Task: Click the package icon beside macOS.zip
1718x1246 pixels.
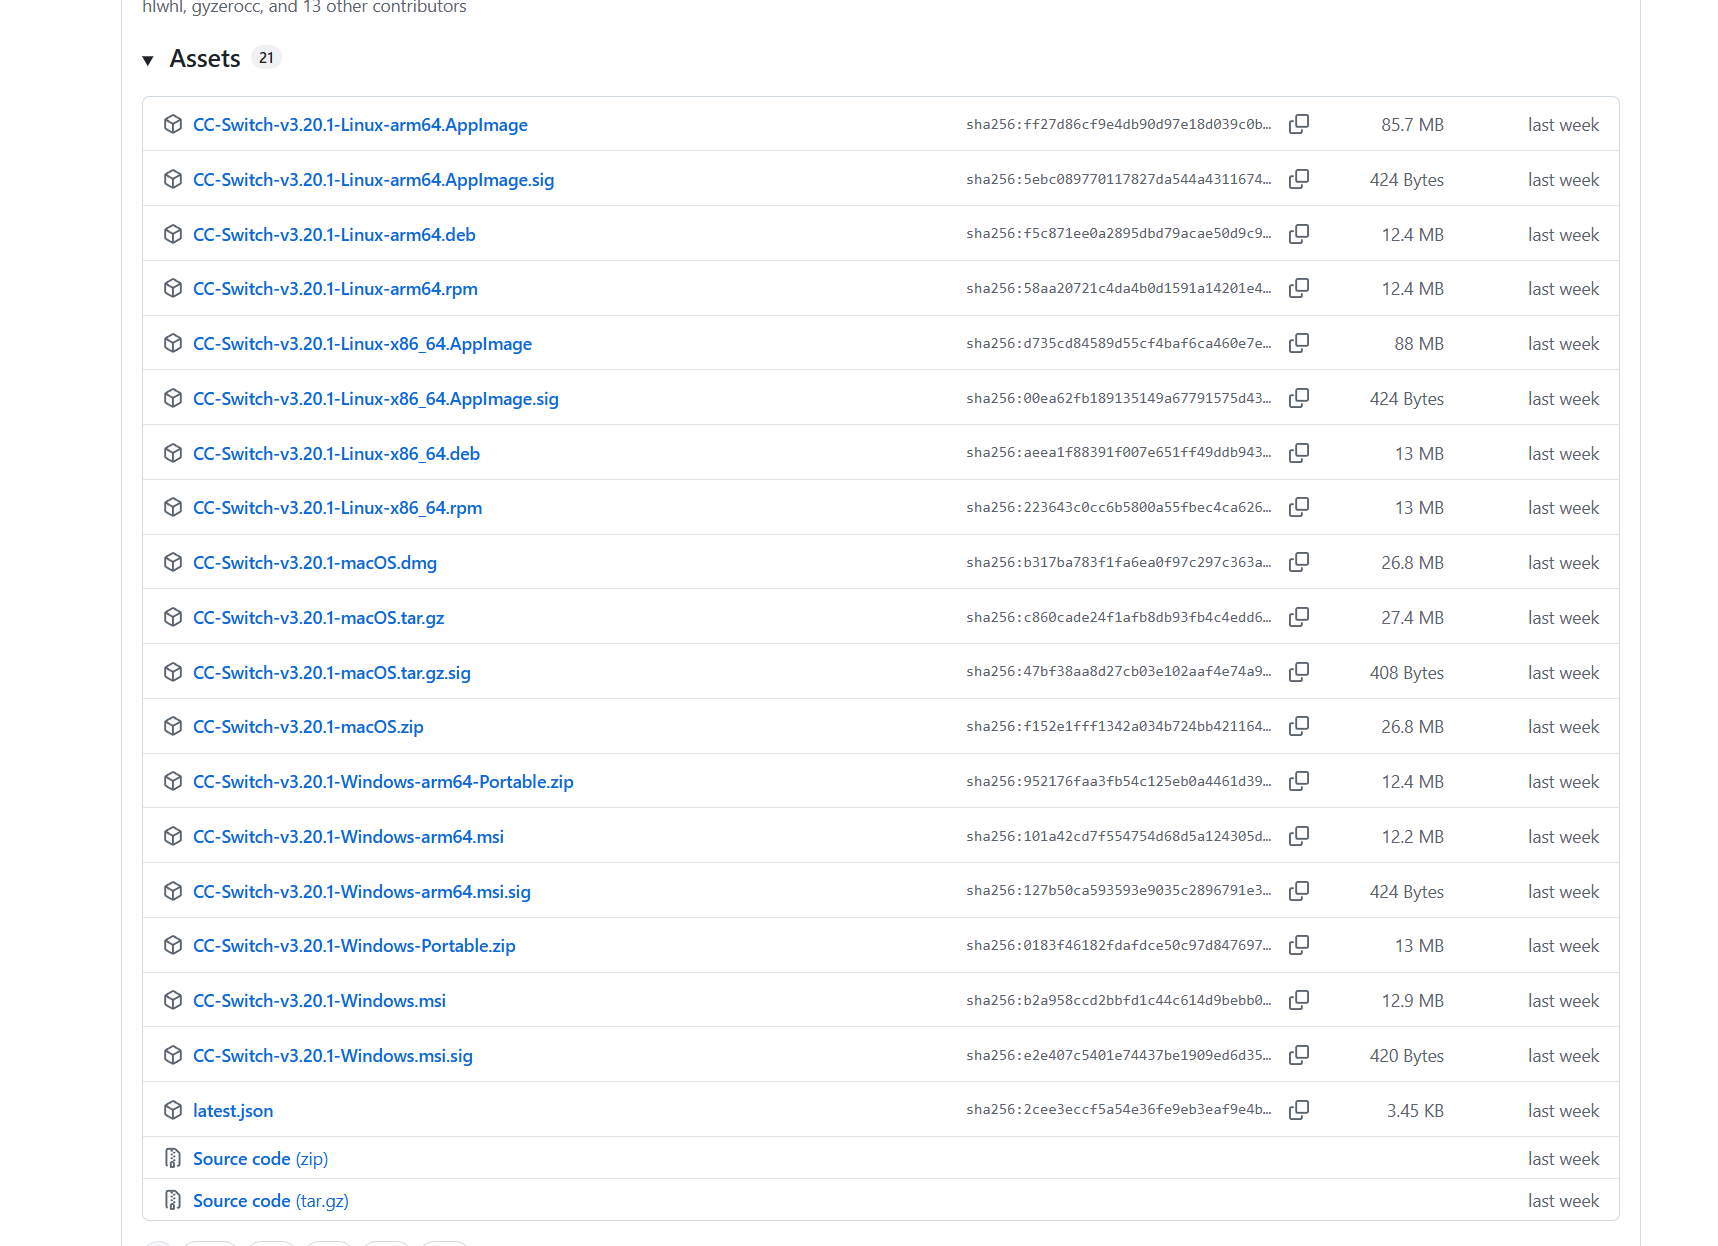Action: (173, 726)
